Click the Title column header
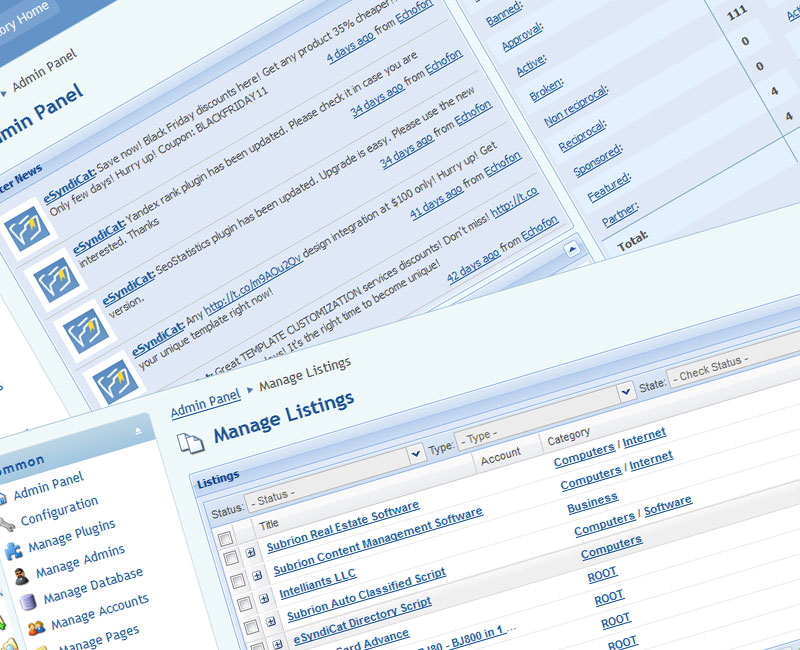The height and width of the screenshot is (650, 800). coord(268,523)
